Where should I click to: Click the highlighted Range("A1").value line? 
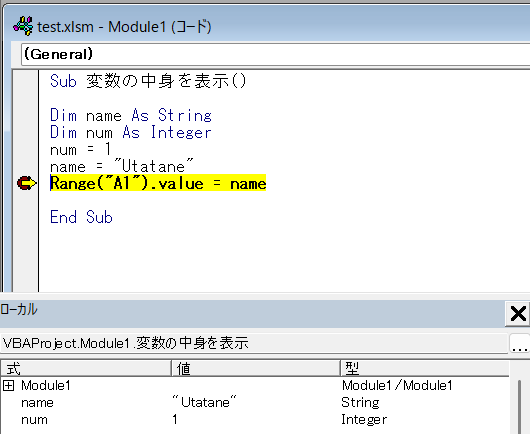pos(158,183)
